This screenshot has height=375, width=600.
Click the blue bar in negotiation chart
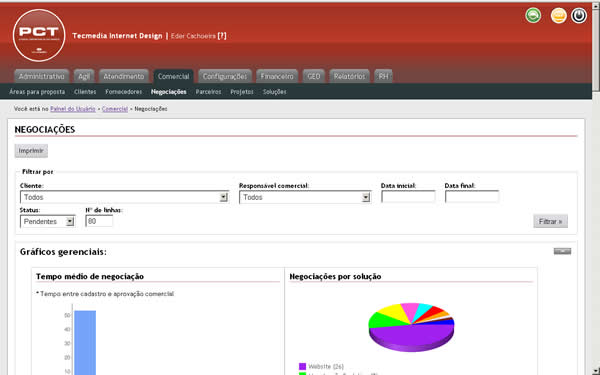tap(85, 342)
